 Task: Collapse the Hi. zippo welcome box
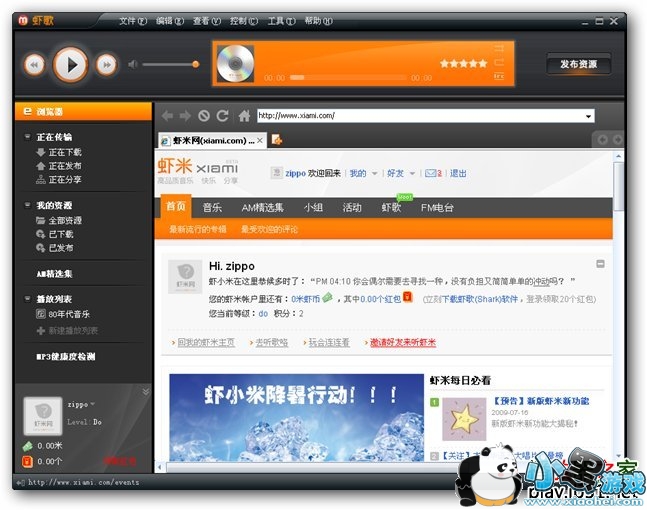[600, 264]
